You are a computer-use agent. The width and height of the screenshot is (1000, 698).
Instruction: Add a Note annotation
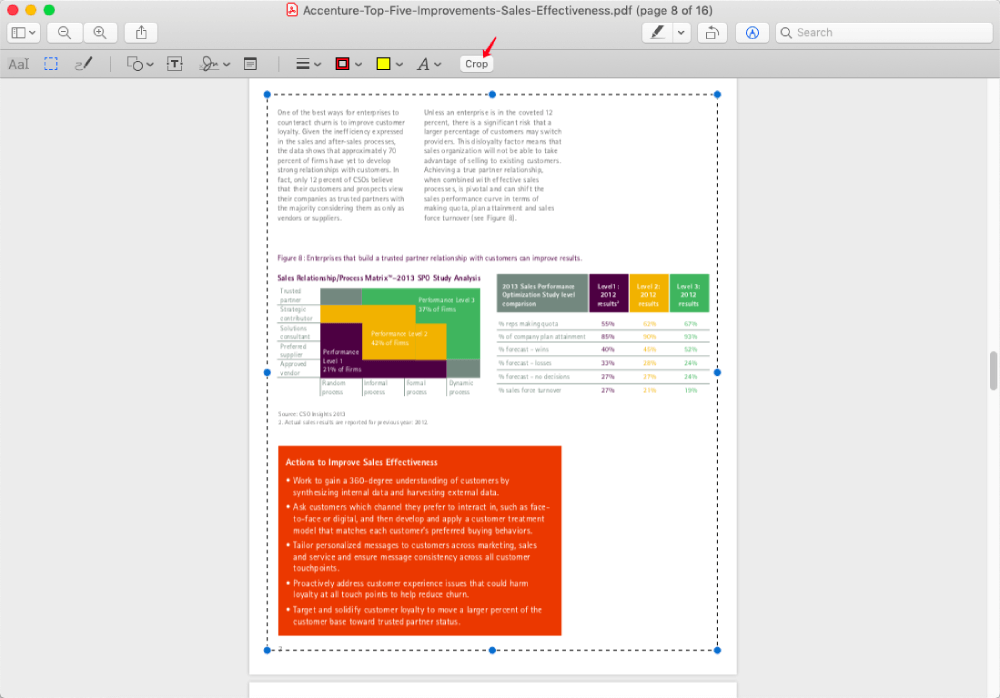pyautogui.click(x=250, y=64)
